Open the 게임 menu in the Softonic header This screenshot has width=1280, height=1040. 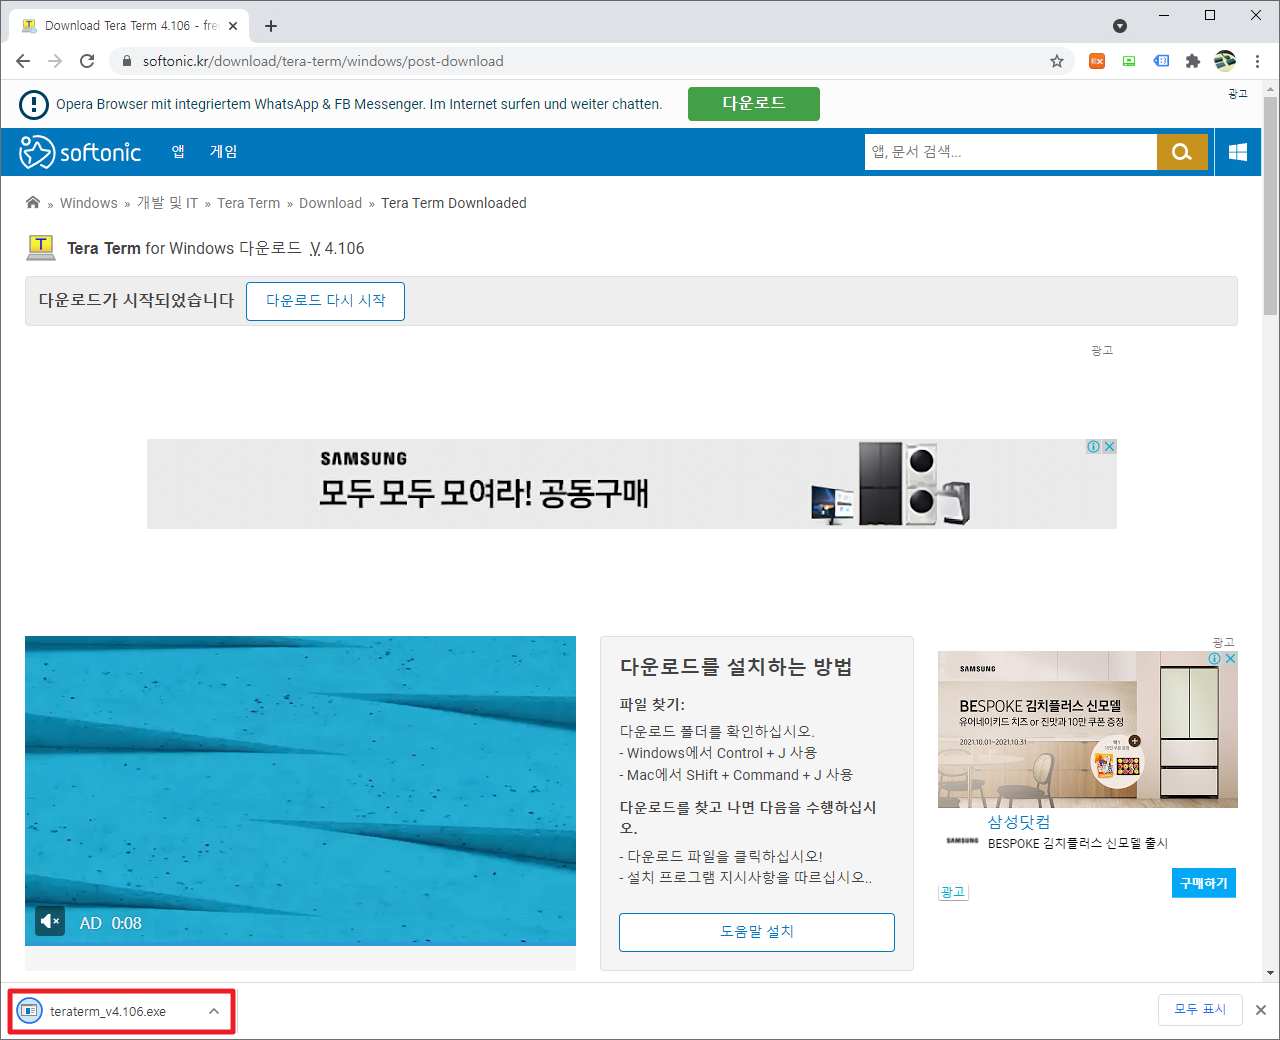223,152
